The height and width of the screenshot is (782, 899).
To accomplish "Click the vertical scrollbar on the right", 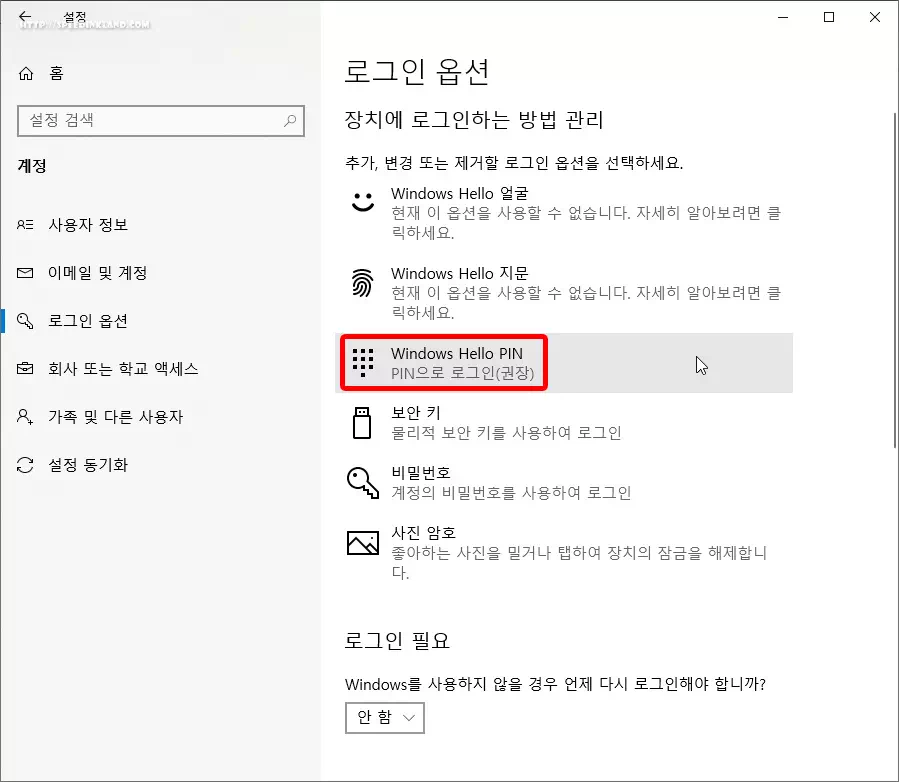I will [894, 281].
